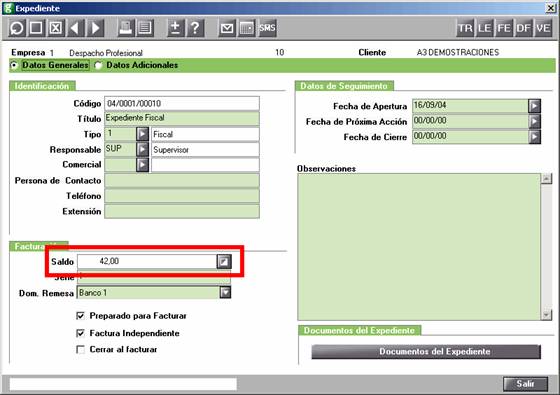This screenshot has width=560, height=395.
Task: Click the Fecha de Apertura field 16/09/04
Action: (x=470, y=106)
